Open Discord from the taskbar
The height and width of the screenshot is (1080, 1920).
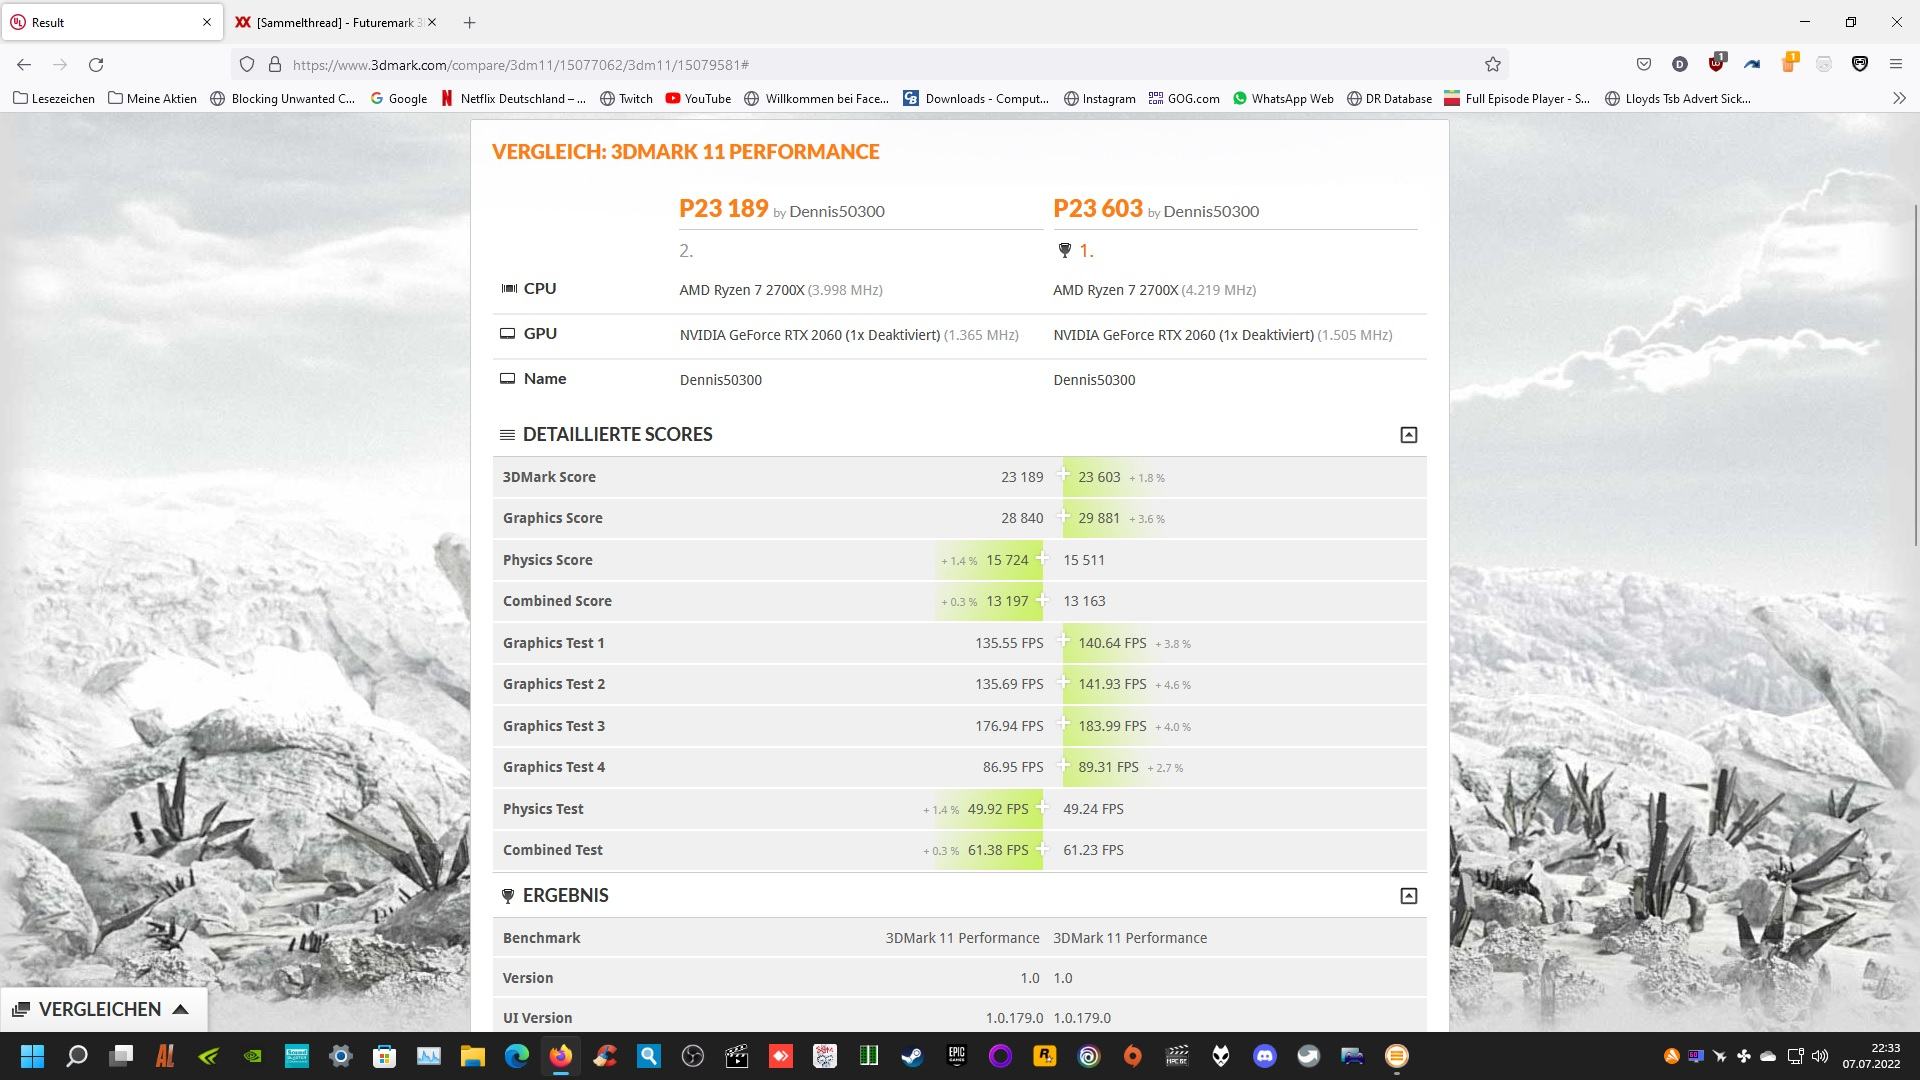coord(1264,1056)
